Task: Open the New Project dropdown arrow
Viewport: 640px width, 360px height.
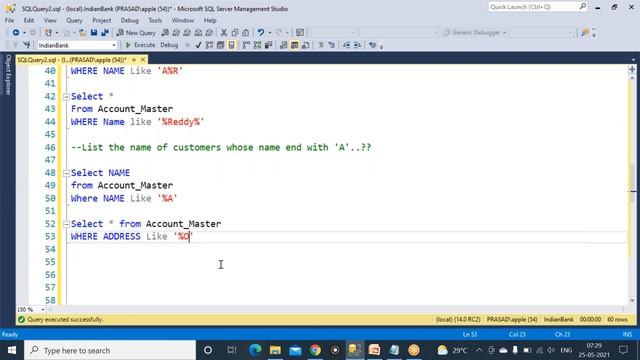Action: (x=57, y=33)
